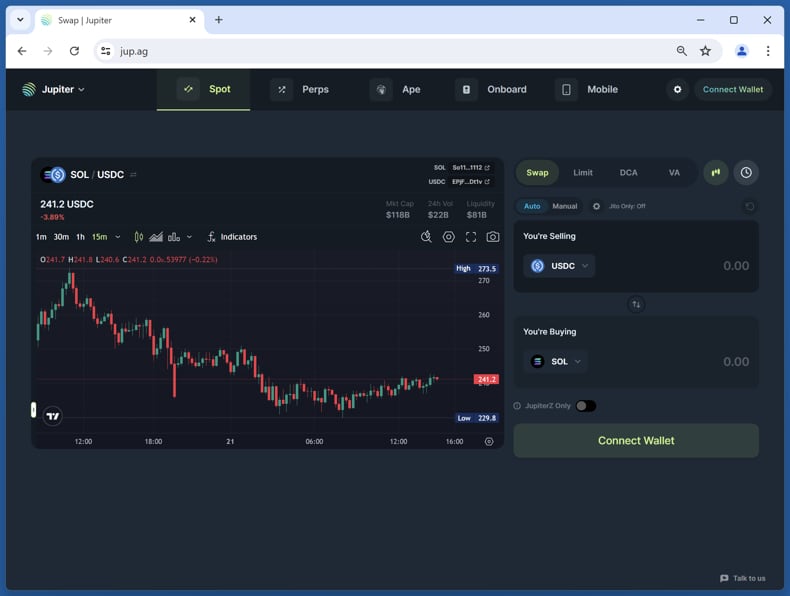
Task: Select candlestick chart style icon
Action: click(139, 237)
